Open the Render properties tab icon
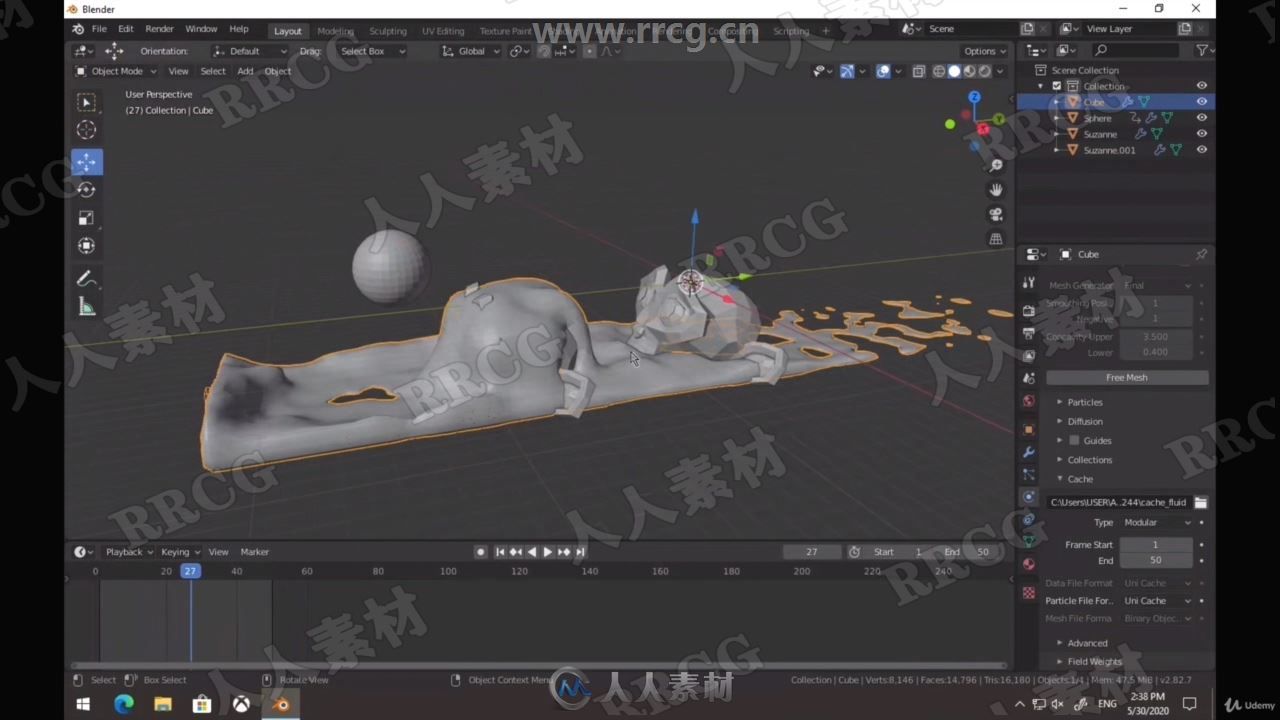The height and width of the screenshot is (720, 1280). (1029, 311)
